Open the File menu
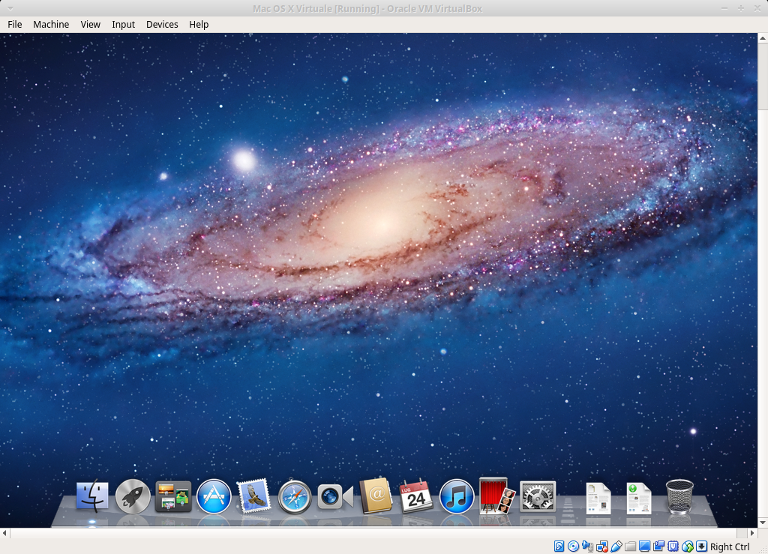768x554 pixels. pos(15,24)
